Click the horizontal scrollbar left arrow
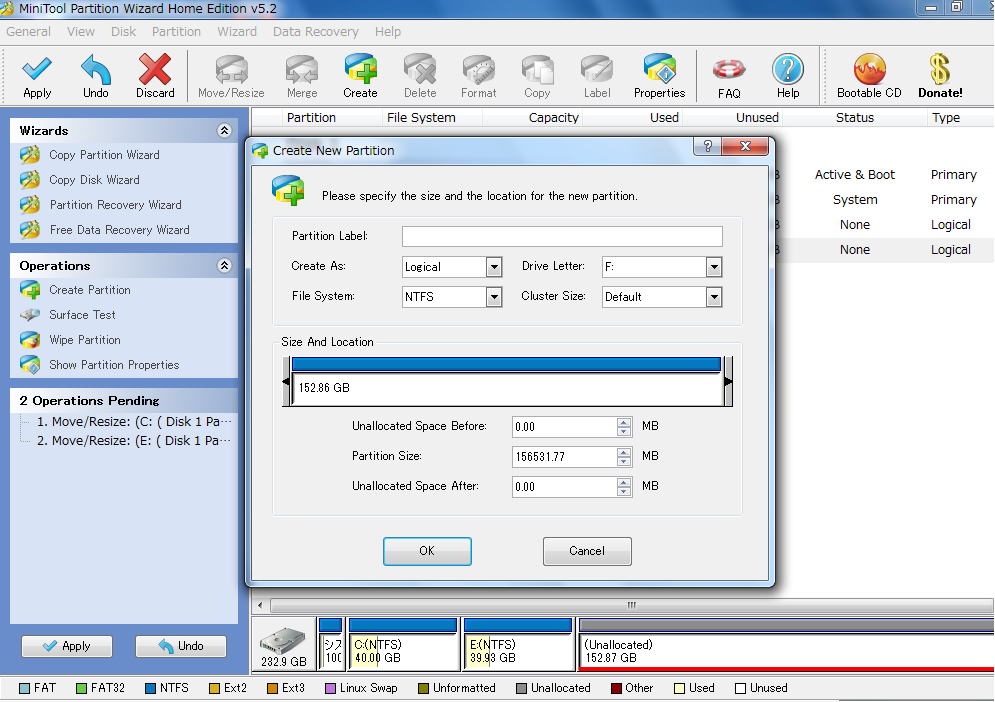Viewport: 995px width, 702px height. (260, 605)
